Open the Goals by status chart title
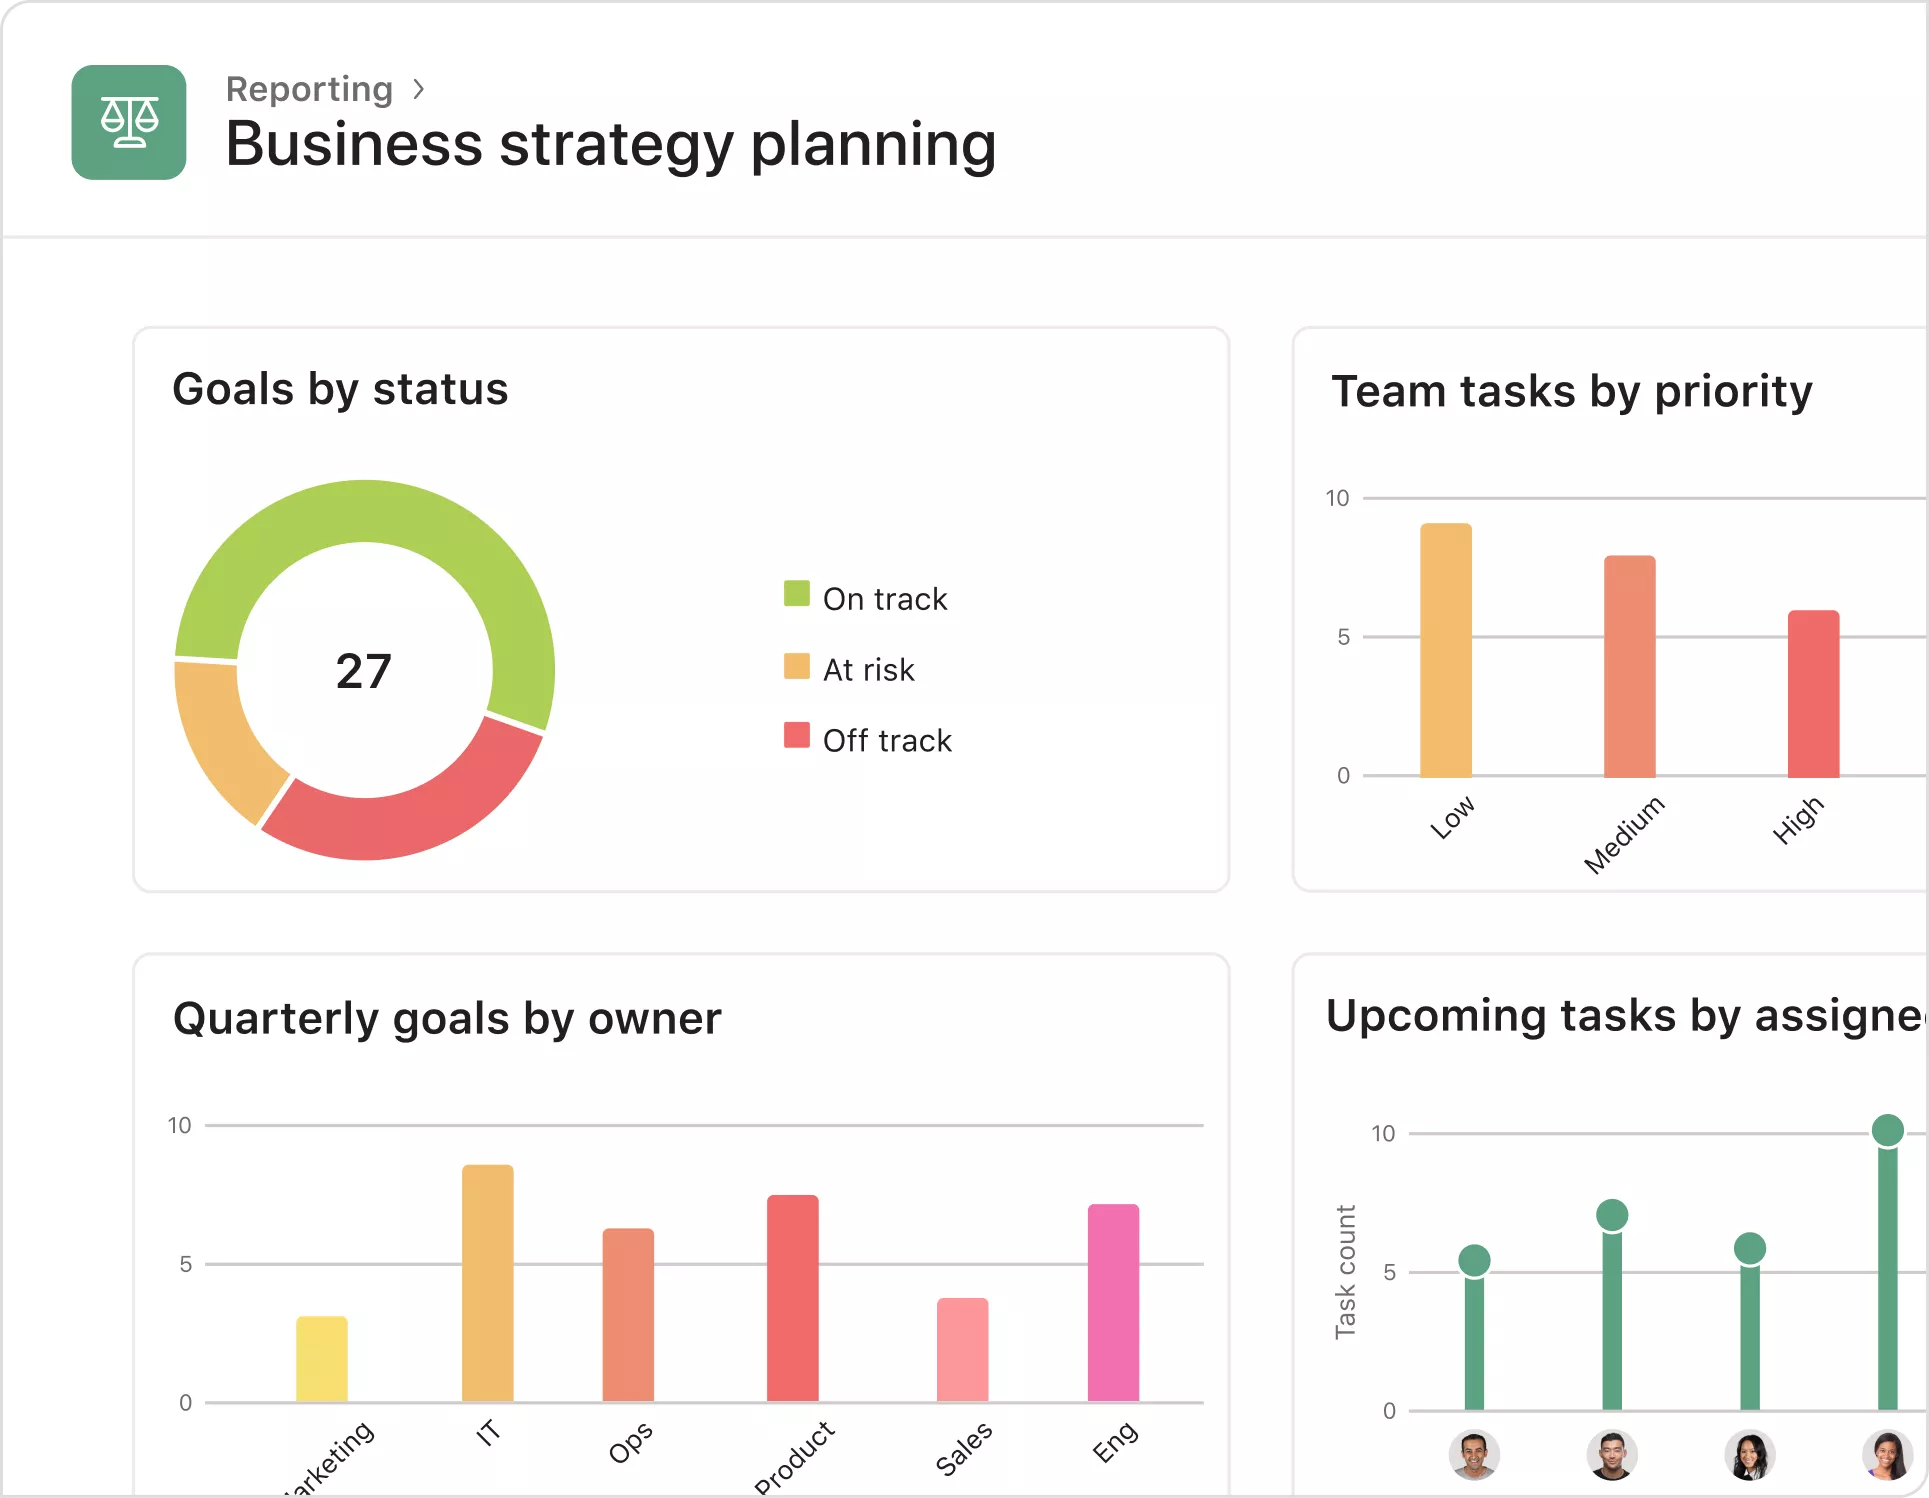 coord(340,389)
